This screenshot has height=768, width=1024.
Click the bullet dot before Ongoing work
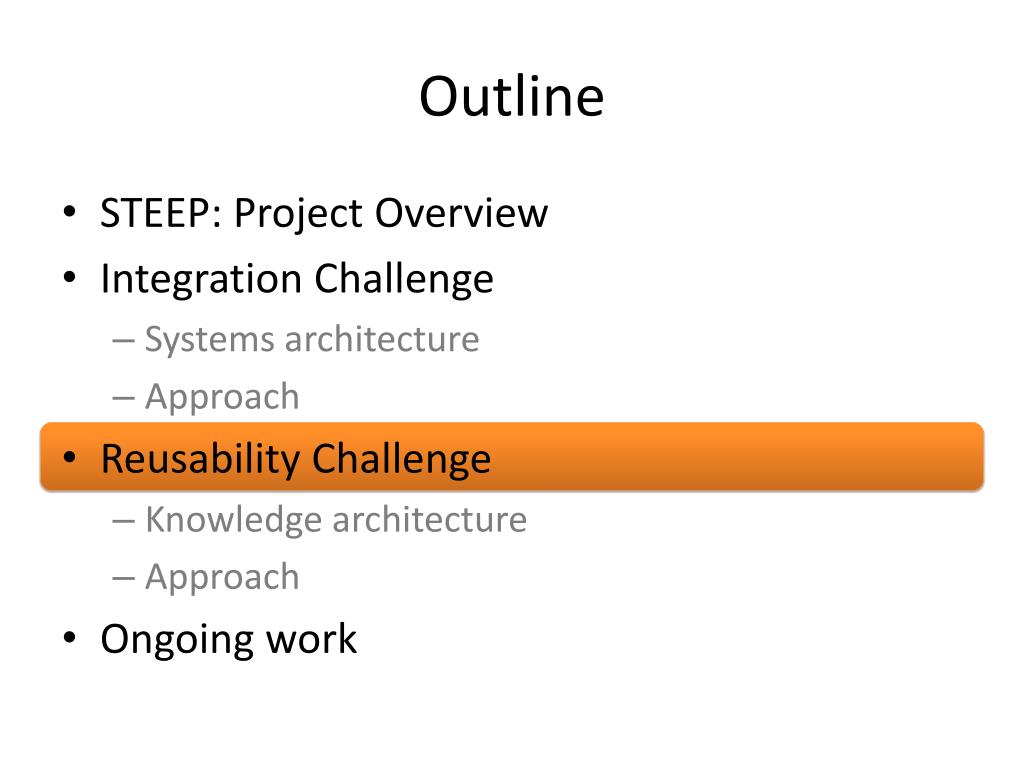tap(69, 637)
